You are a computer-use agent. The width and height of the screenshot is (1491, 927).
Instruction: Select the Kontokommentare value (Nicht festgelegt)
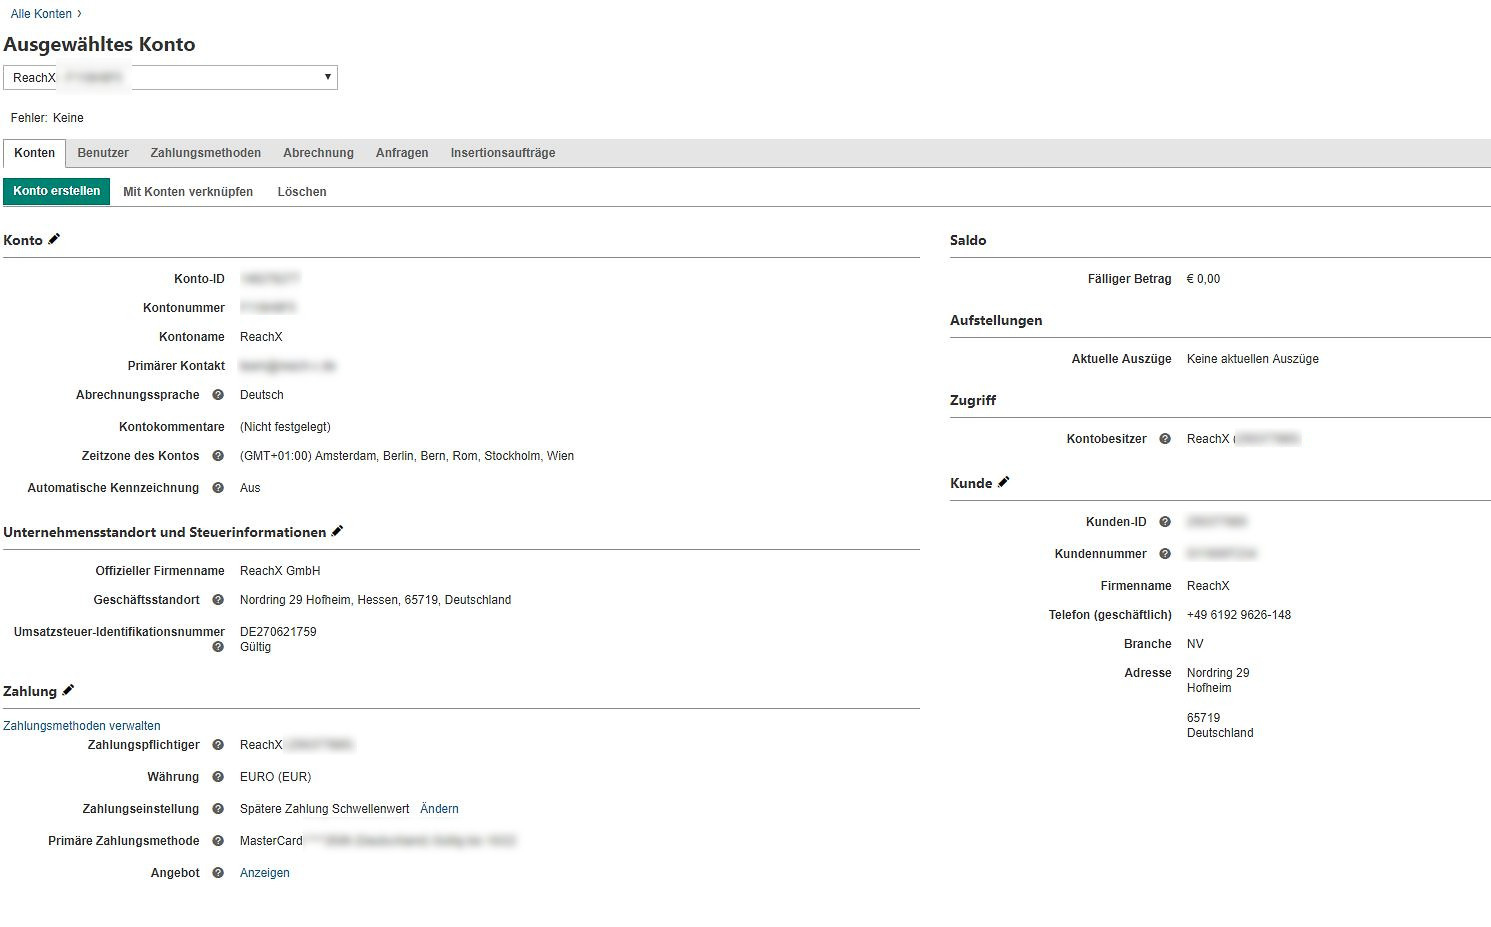[x=285, y=427]
